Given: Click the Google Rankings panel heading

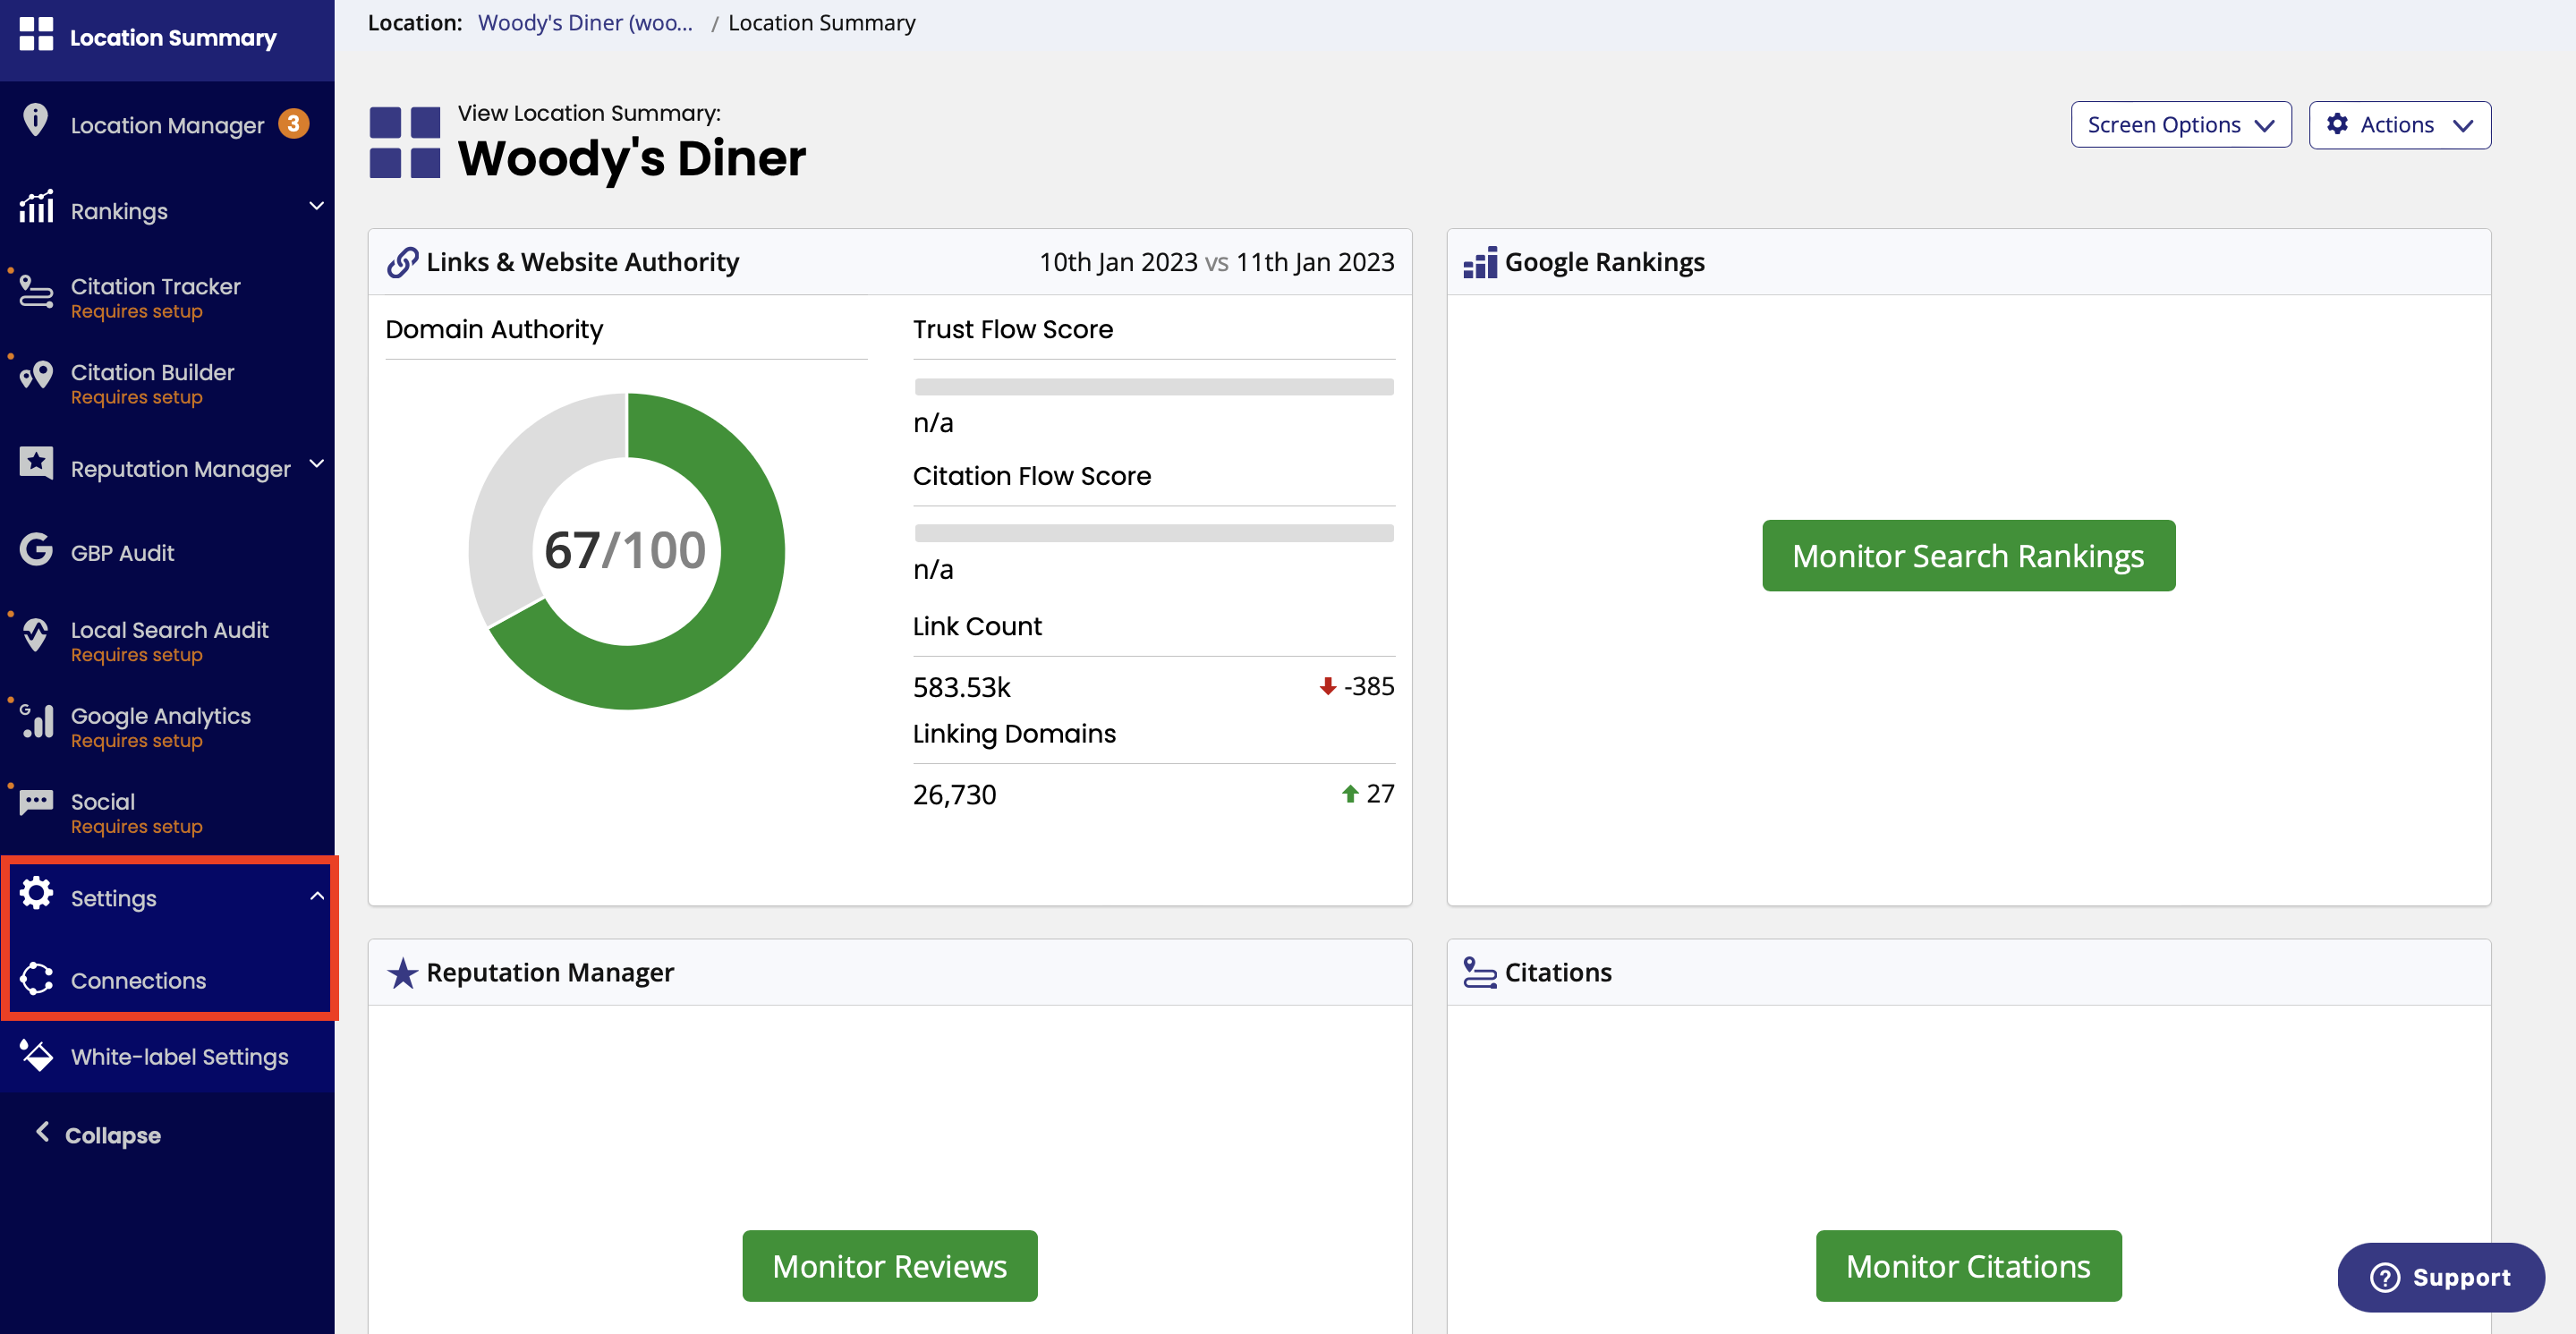Looking at the screenshot, I should click(1604, 262).
